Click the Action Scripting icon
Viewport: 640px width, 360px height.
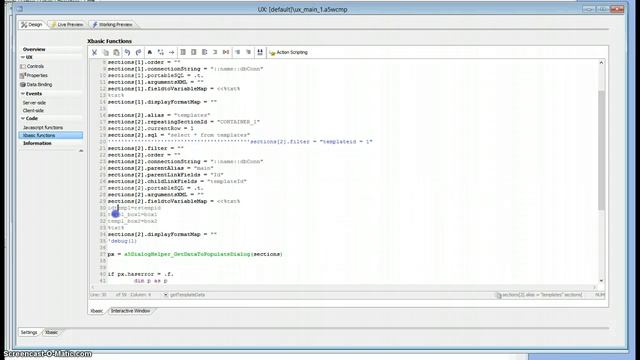tap(272, 53)
